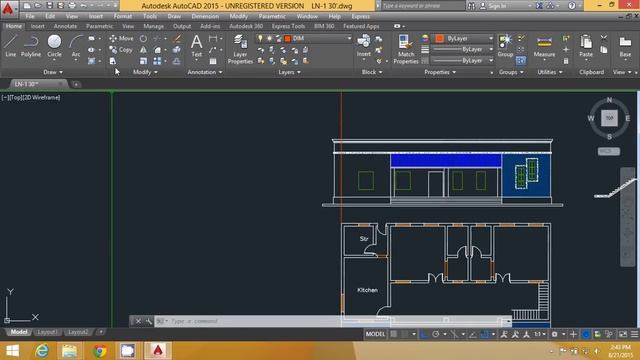The image size is (640, 360).
Task: Switch to Layout1 tab
Action: [x=47, y=332]
